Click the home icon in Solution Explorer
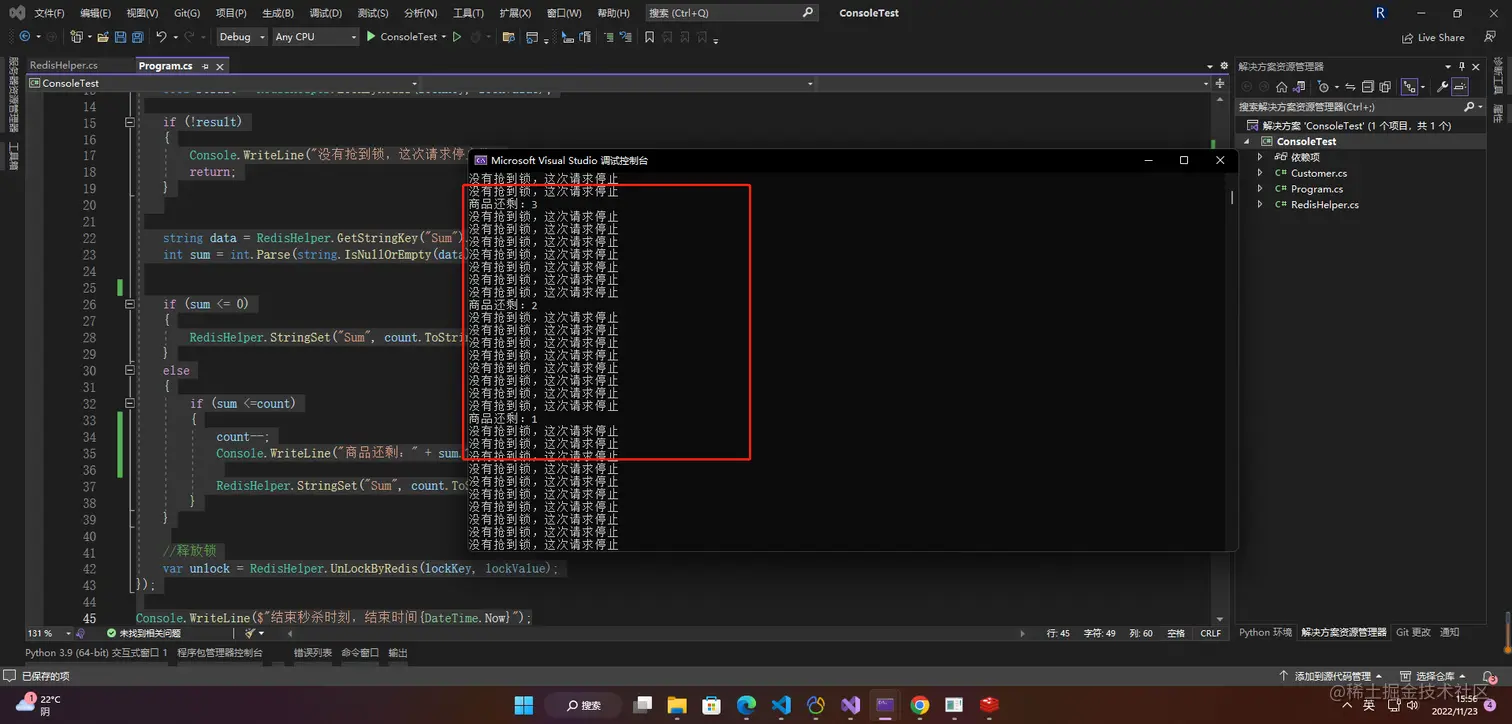This screenshot has height=724, width=1512. pyautogui.click(x=1281, y=87)
